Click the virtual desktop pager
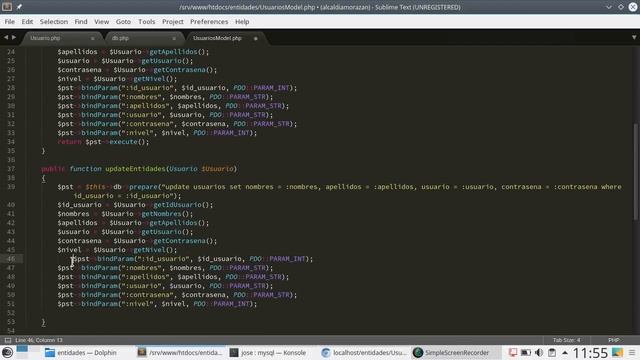The image size is (640, 360). coord(29,352)
